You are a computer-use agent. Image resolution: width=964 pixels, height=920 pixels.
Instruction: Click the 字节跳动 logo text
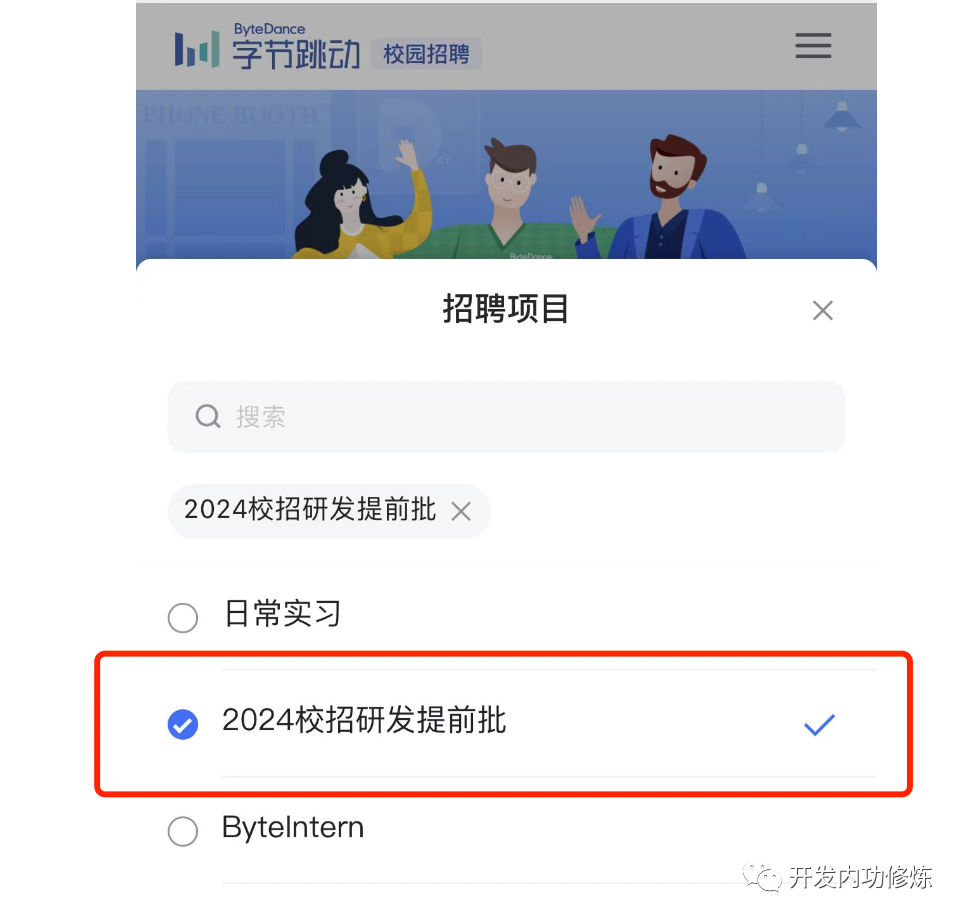point(296,54)
